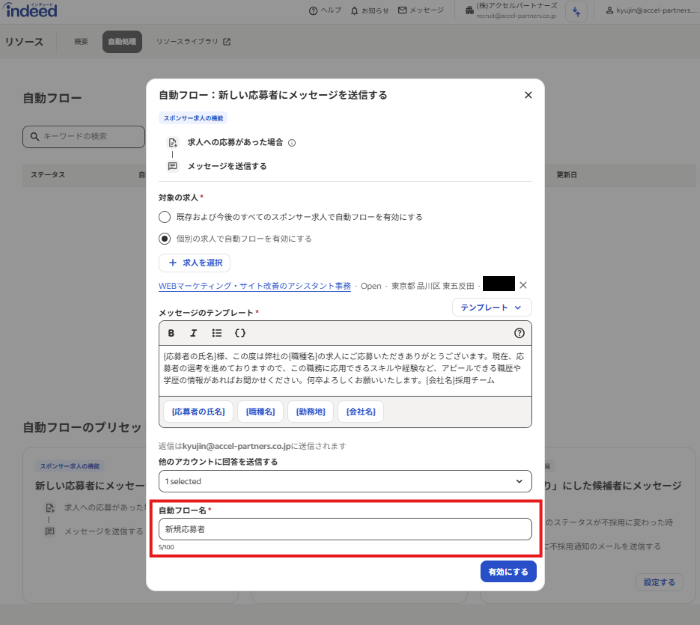The image size is (700, 625).
Task: Click the 求人を選択 button
Action: pos(195,263)
